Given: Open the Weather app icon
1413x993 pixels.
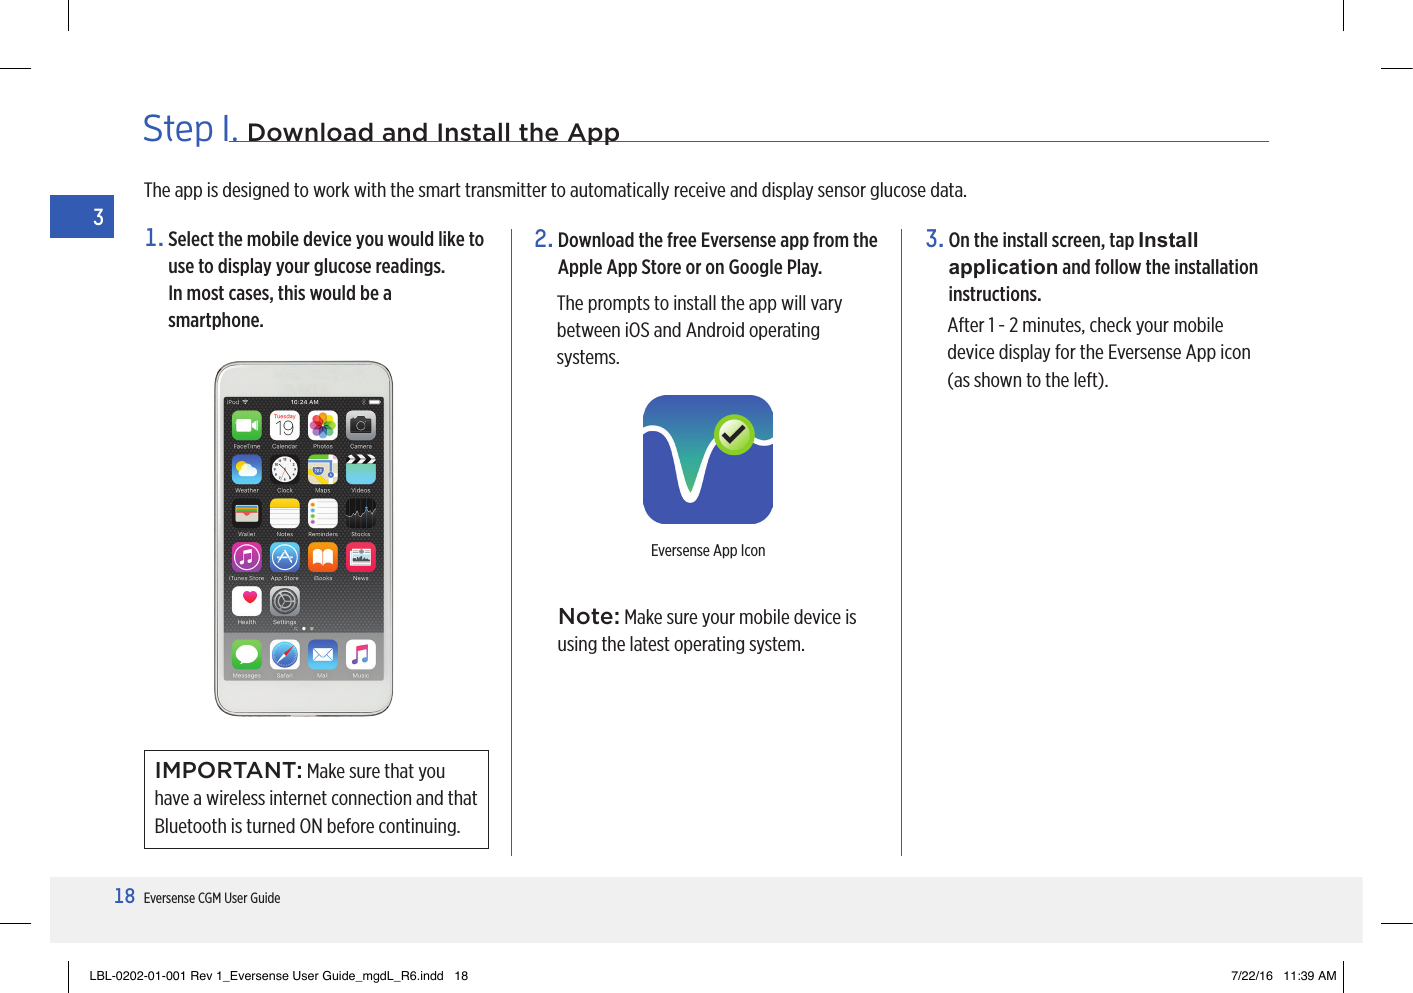Looking at the screenshot, I should click(247, 469).
